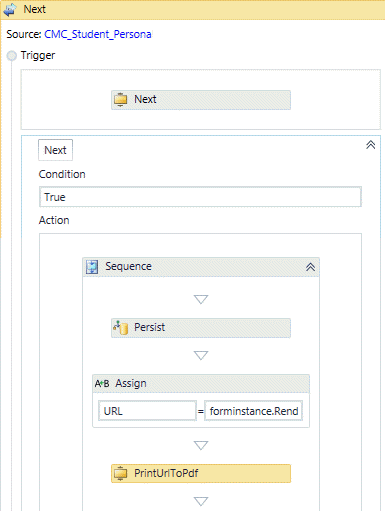The height and width of the screenshot is (511, 385).
Task: Click the Persist database icon
Action: tap(121, 327)
